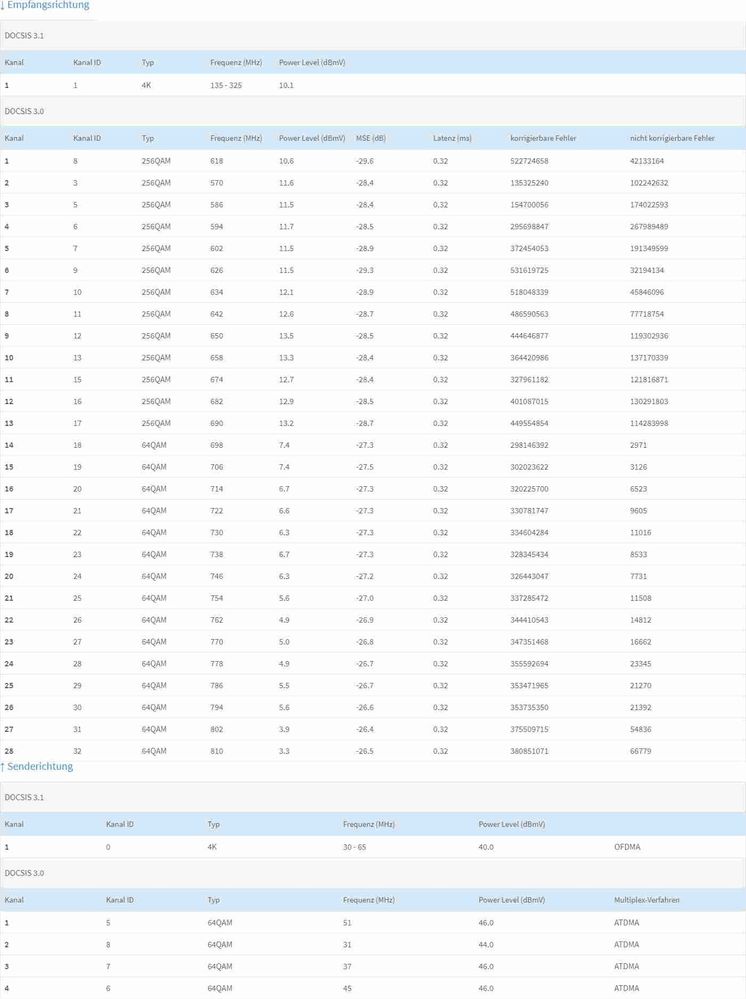Click uncorrectable errors value 66779
This screenshot has height=999, width=746.
pyautogui.click(x=640, y=752)
